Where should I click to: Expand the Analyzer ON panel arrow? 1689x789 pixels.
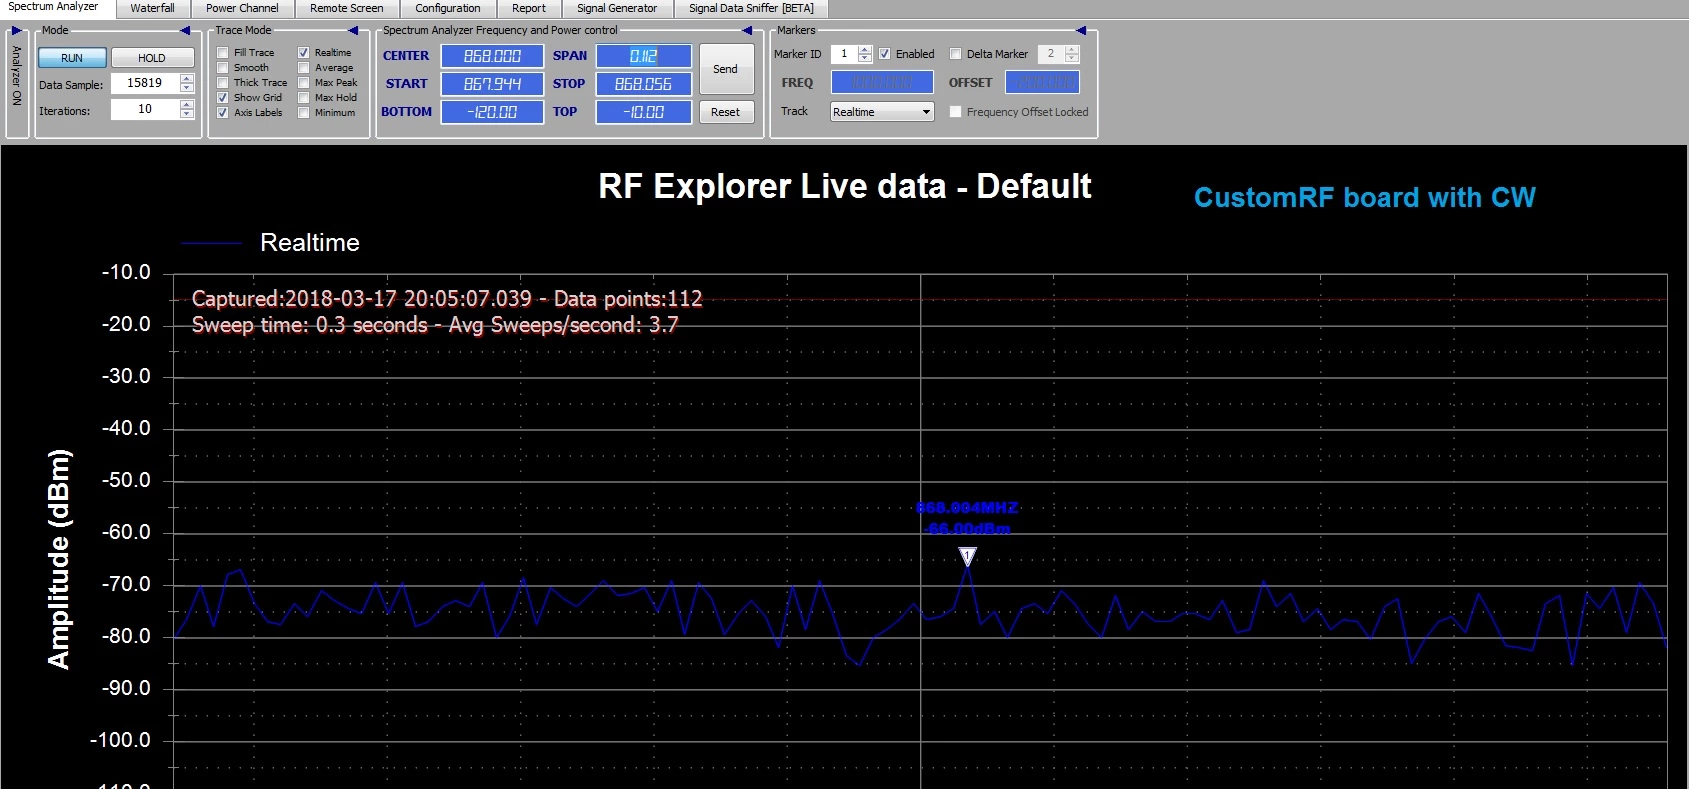(16, 31)
